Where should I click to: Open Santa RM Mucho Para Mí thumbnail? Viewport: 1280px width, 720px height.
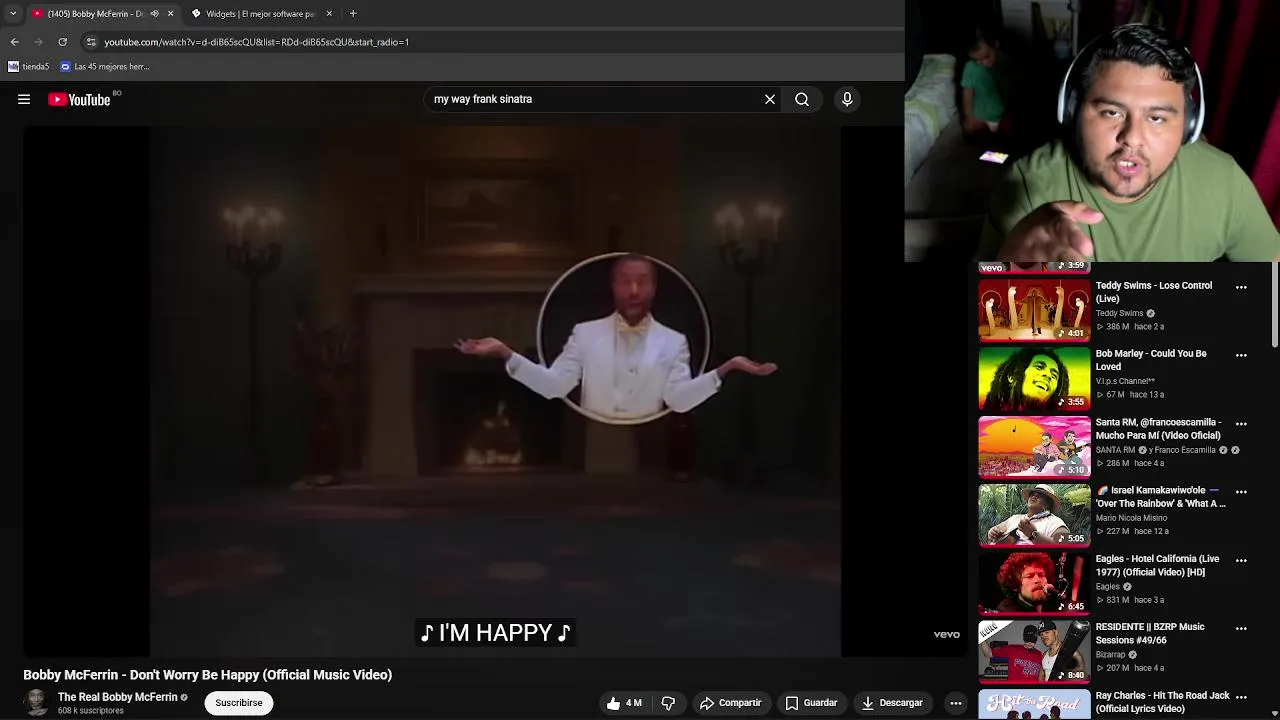pyautogui.click(x=1034, y=446)
